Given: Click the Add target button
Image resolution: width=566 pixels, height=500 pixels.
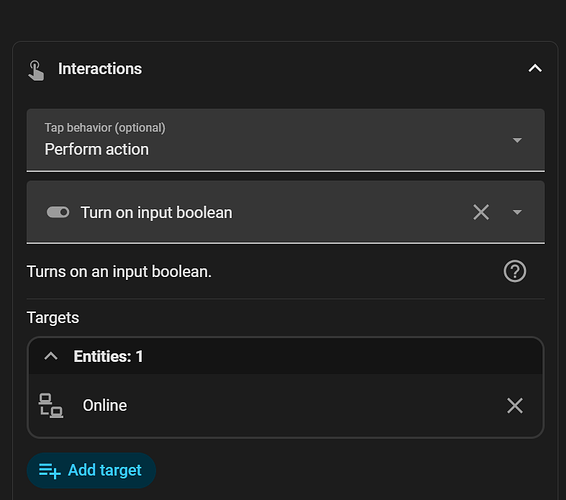Looking at the screenshot, I should pos(91,470).
